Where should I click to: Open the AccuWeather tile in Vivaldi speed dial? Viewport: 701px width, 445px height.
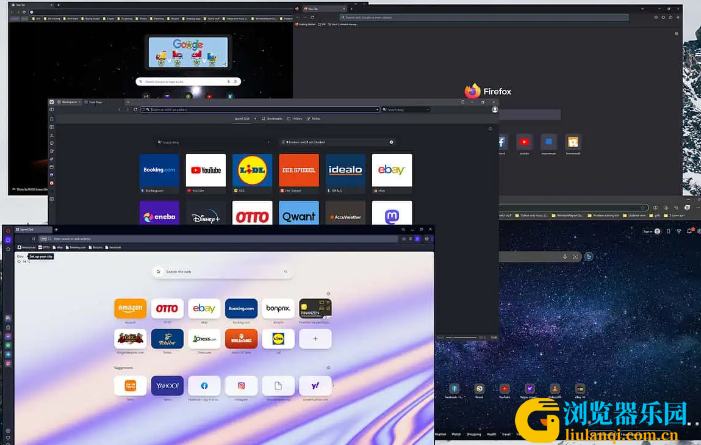(x=345, y=213)
